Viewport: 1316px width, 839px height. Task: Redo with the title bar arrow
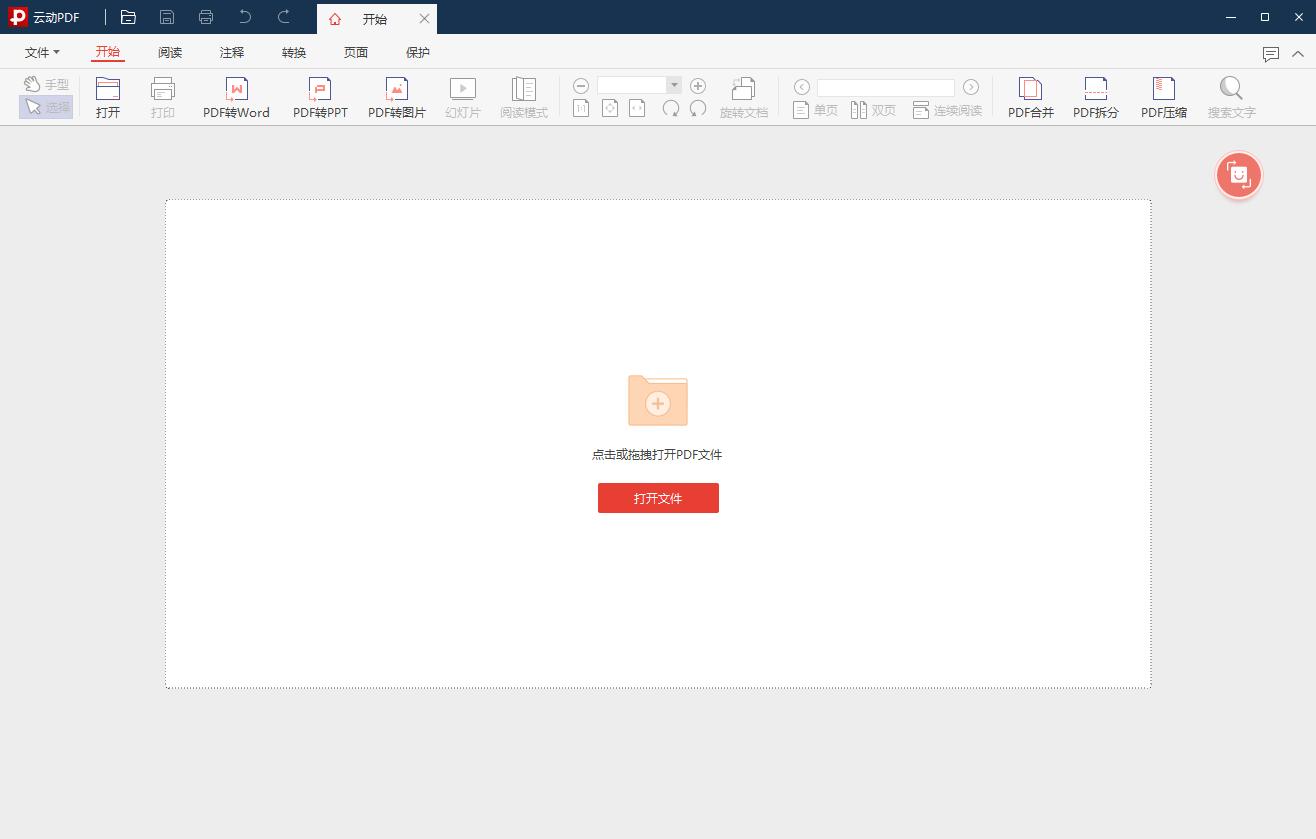point(284,17)
